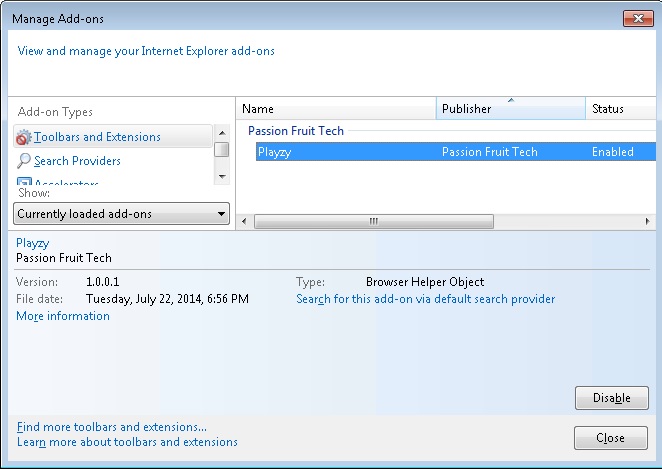Open Learn more about toolbars and extensions link
Image resolution: width=662 pixels, height=469 pixels.
click(127, 442)
